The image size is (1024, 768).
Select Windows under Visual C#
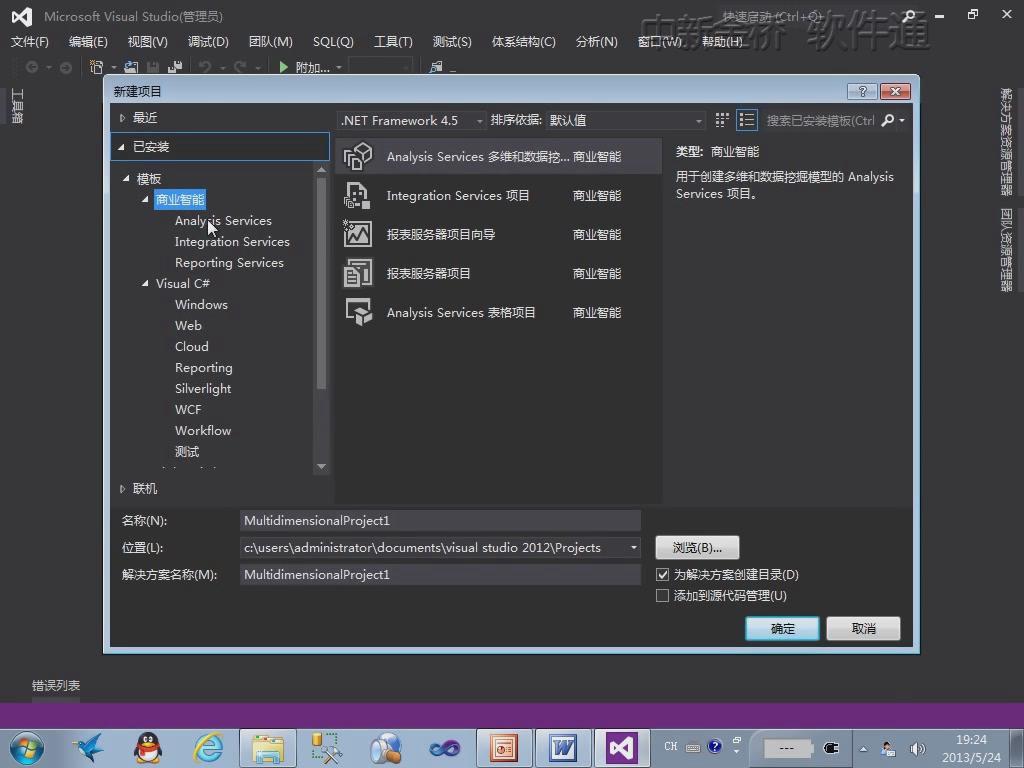point(201,304)
